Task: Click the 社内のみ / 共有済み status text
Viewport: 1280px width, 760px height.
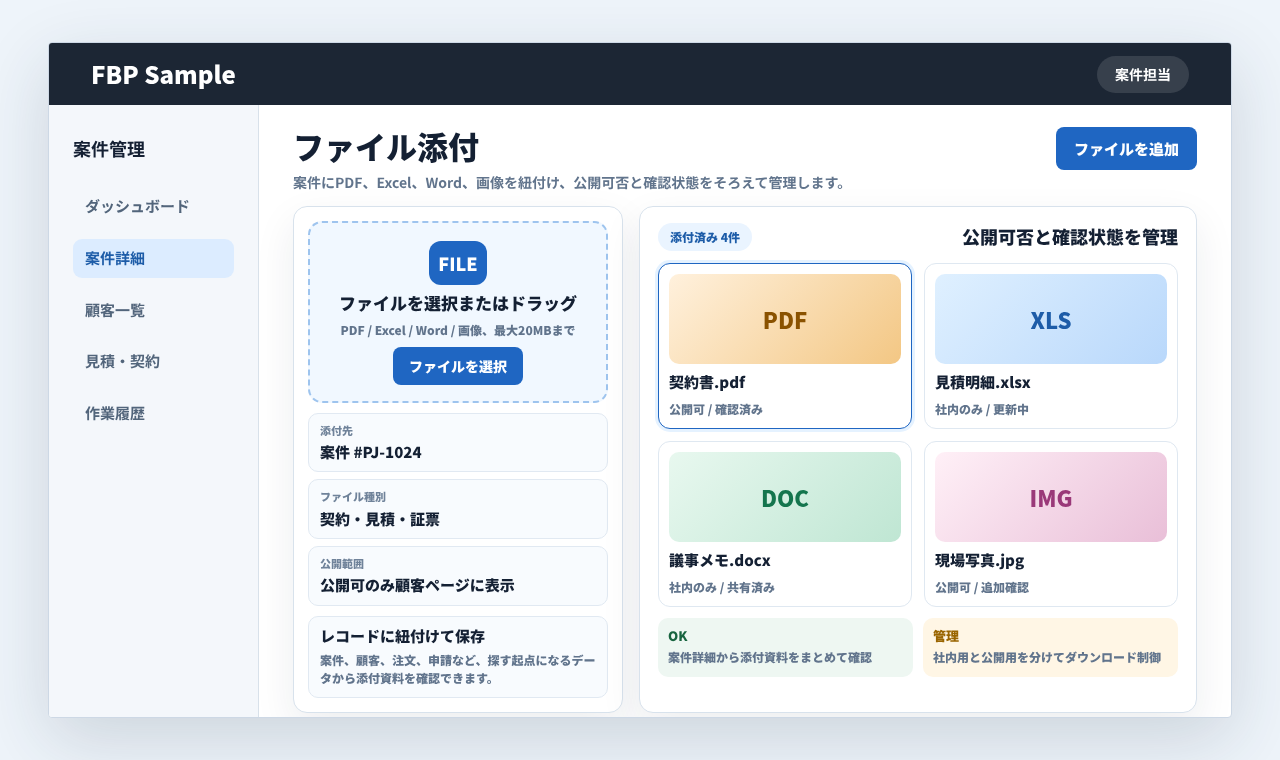Action: coord(722,588)
